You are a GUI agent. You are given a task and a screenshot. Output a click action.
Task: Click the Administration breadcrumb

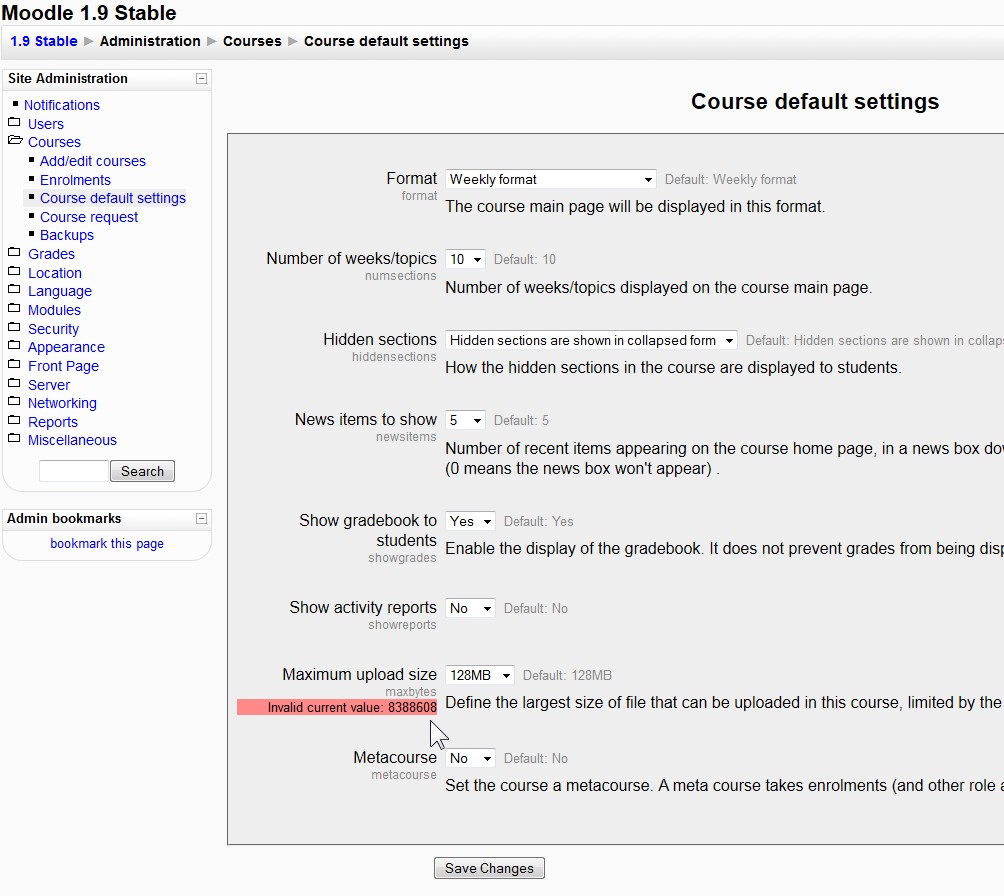point(150,42)
